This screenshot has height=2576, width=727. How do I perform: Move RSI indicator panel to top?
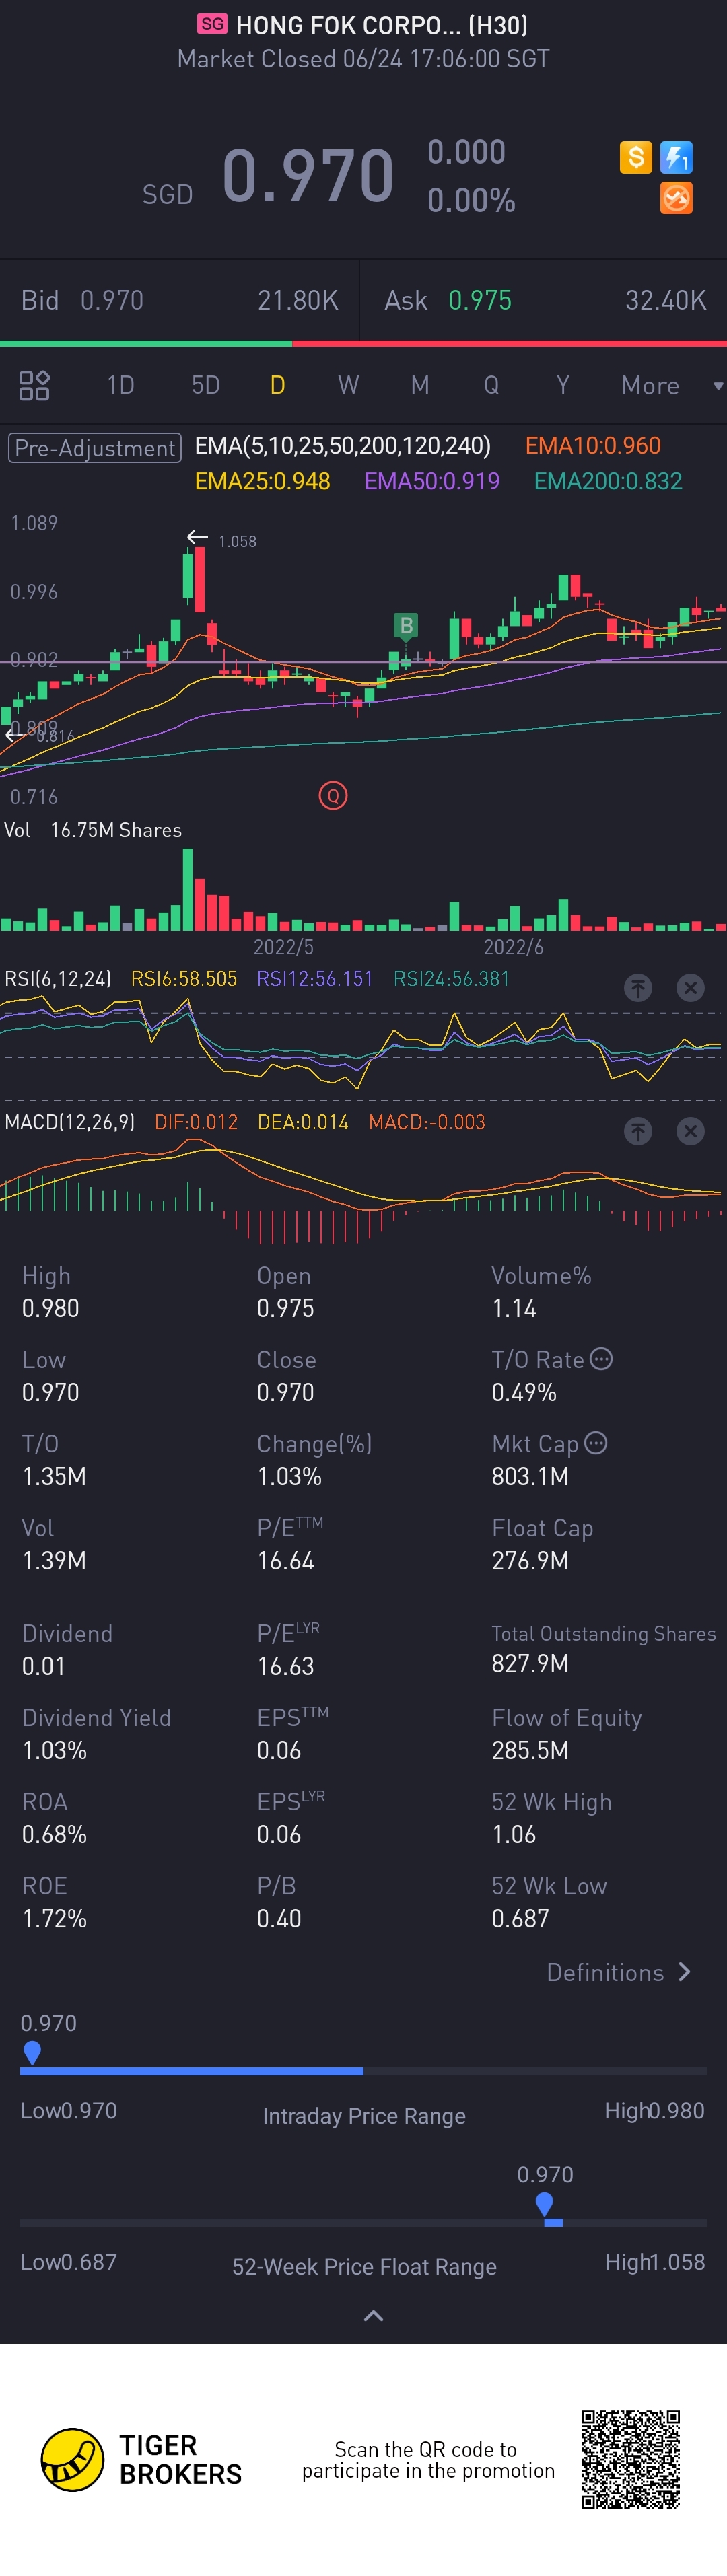tap(638, 988)
